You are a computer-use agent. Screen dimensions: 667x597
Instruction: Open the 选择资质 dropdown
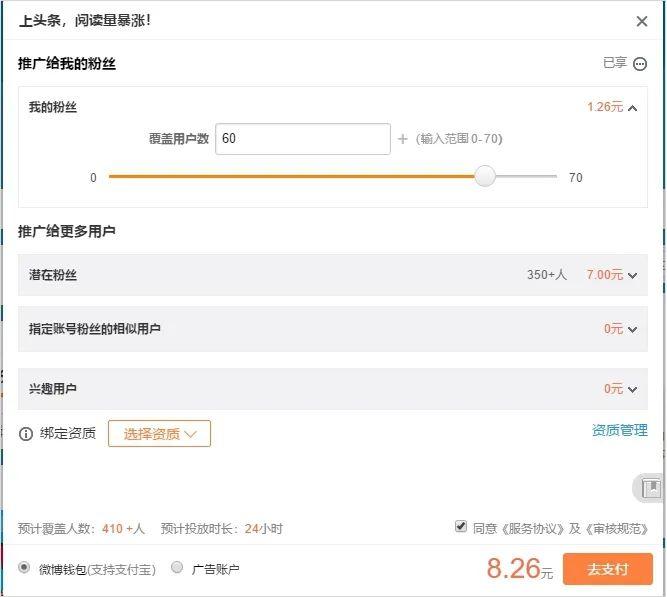pyautogui.click(x=159, y=434)
